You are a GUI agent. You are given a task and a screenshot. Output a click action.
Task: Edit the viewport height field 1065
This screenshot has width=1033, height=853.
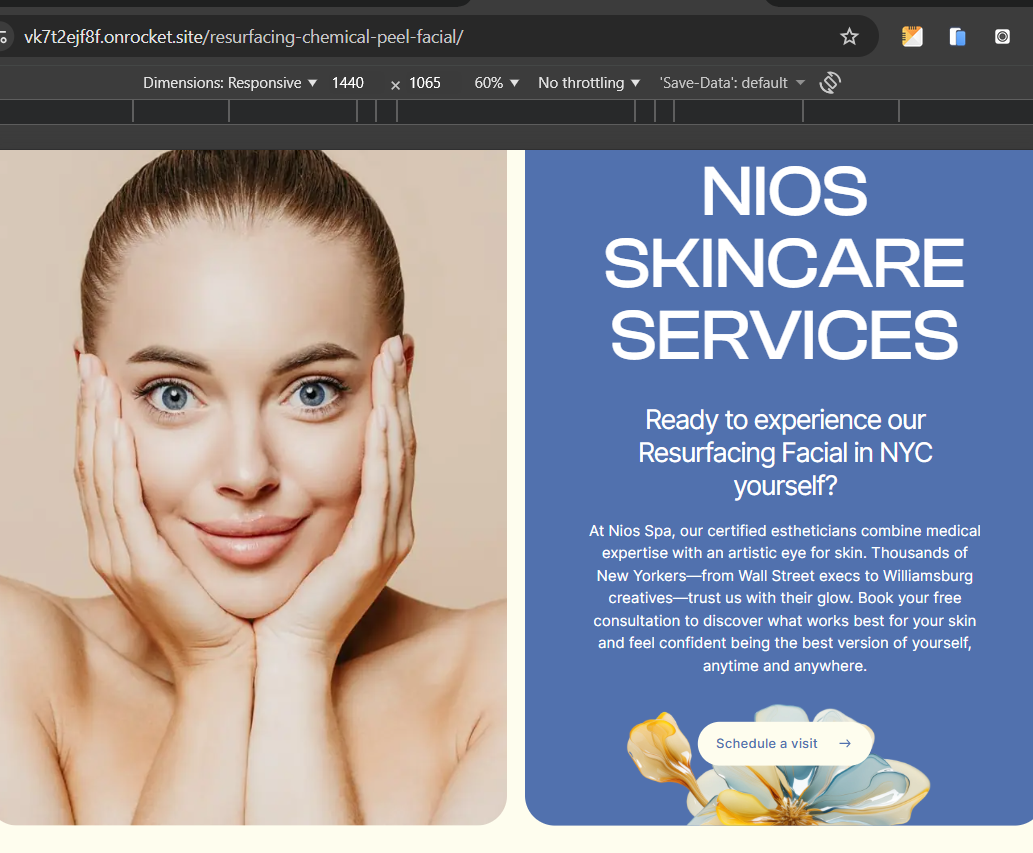[425, 83]
